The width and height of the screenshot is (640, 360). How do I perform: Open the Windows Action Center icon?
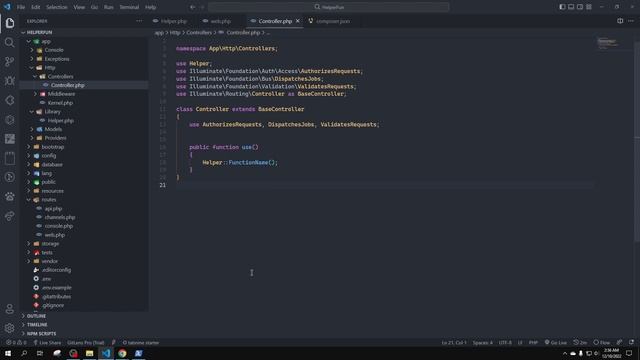(x=629, y=353)
